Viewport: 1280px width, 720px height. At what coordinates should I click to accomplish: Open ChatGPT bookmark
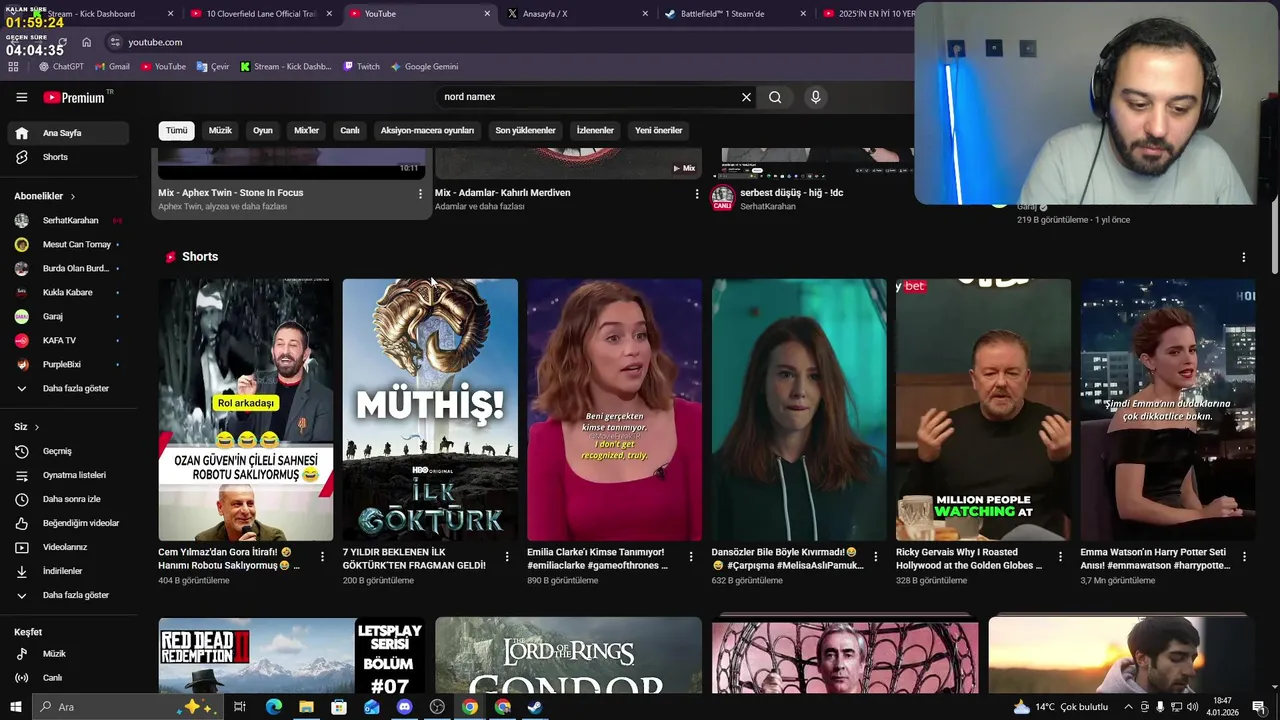point(61,67)
